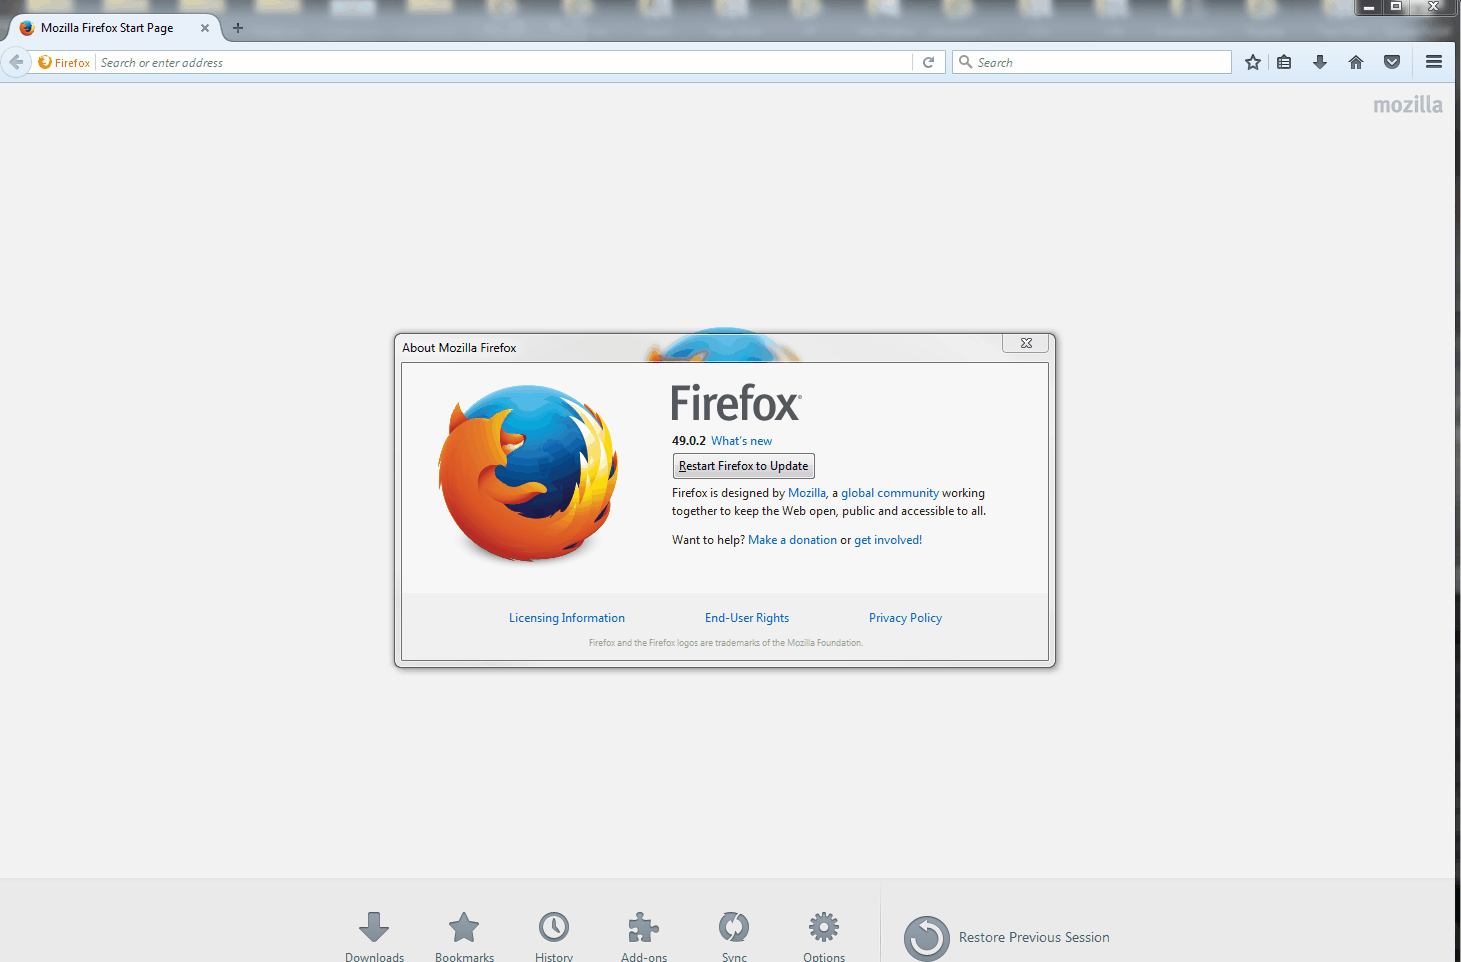The width and height of the screenshot is (1461, 962).
Task: Open the global community link
Action: tap(890, 493)
